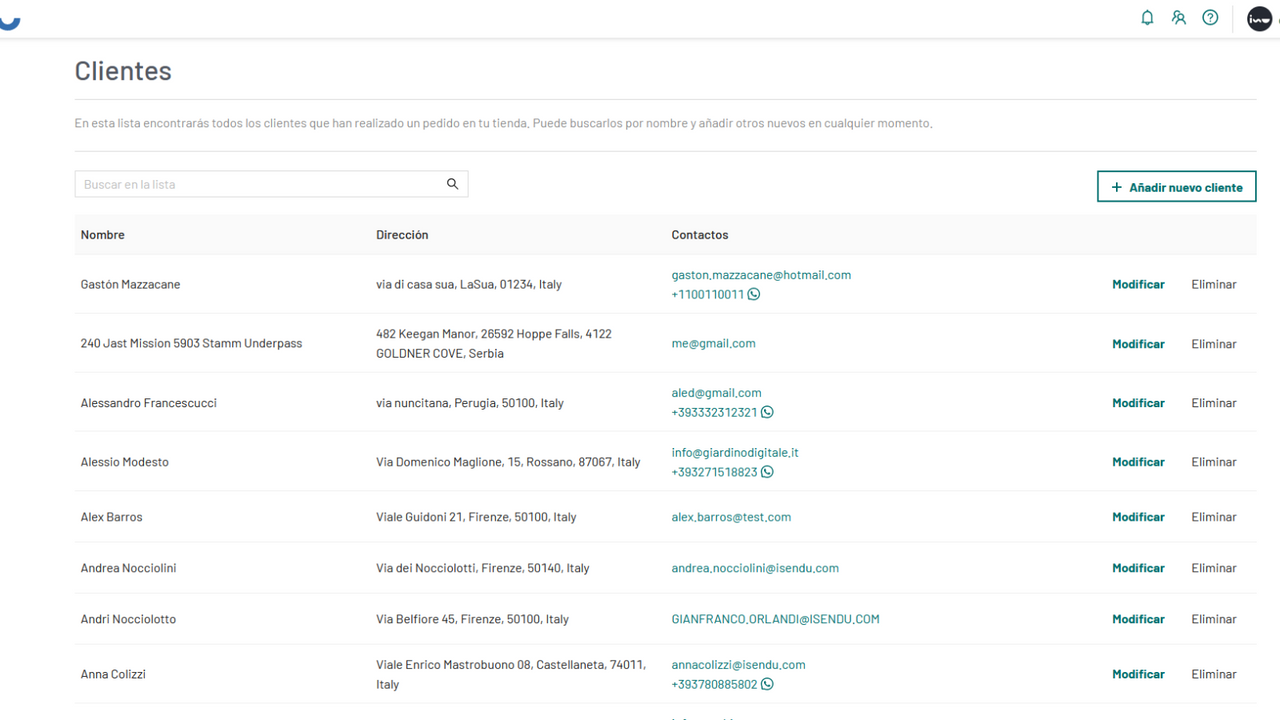Open email andrea.nocciolini@isendu.com
Screen dimensions: 1280x720
click(755, 568)
